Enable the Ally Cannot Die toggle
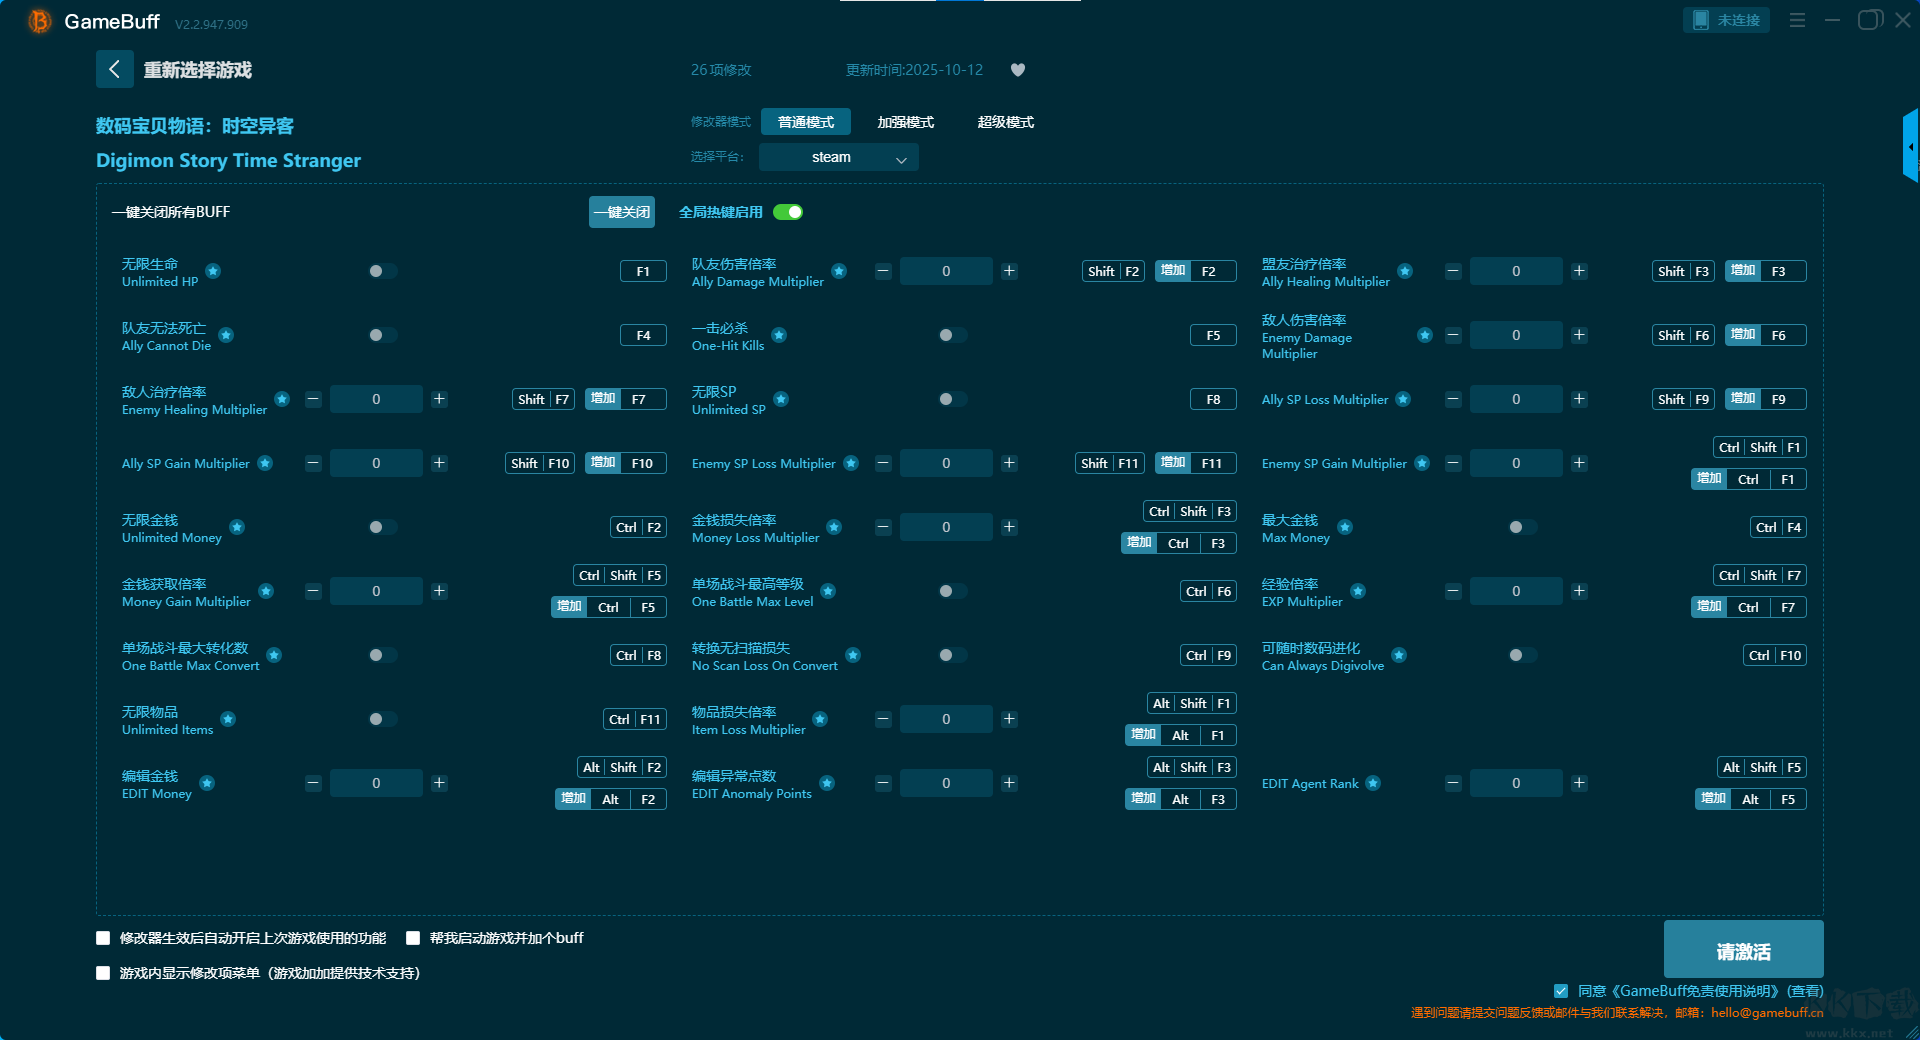The height and width of the screenshot is (1040, 1920). pos(382,335)
